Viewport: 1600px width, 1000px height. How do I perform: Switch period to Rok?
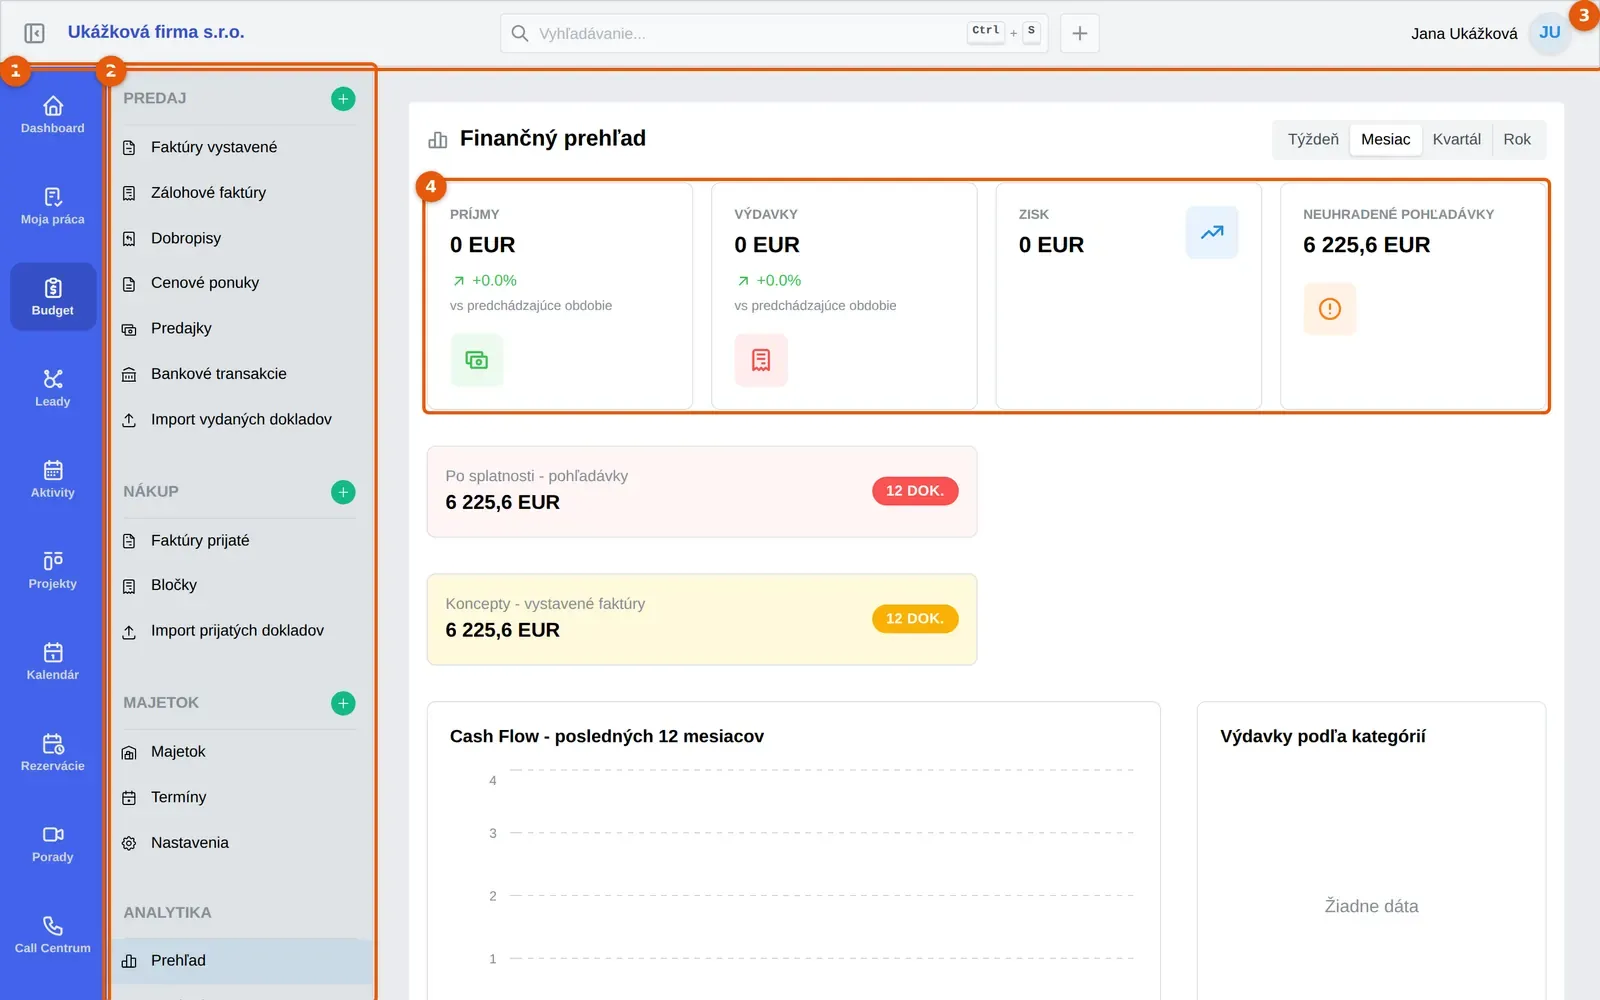[1517, 140]
